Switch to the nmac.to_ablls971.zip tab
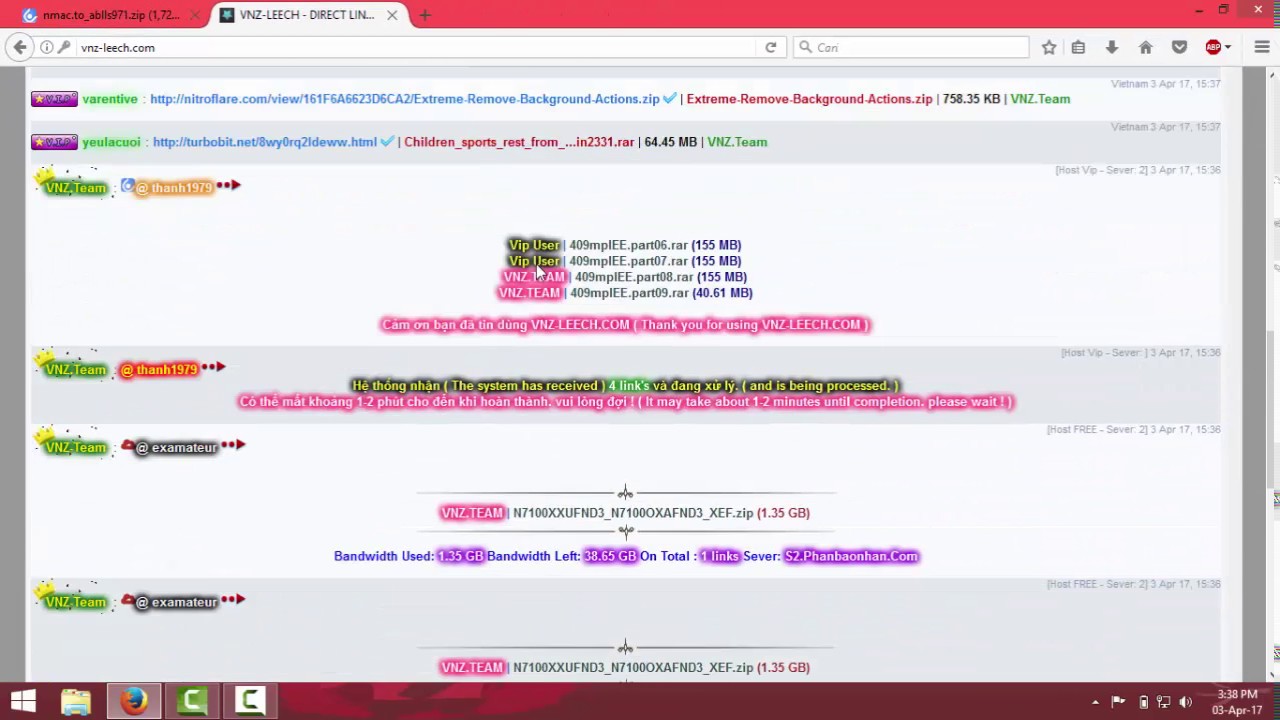 (x=110, y=15)
